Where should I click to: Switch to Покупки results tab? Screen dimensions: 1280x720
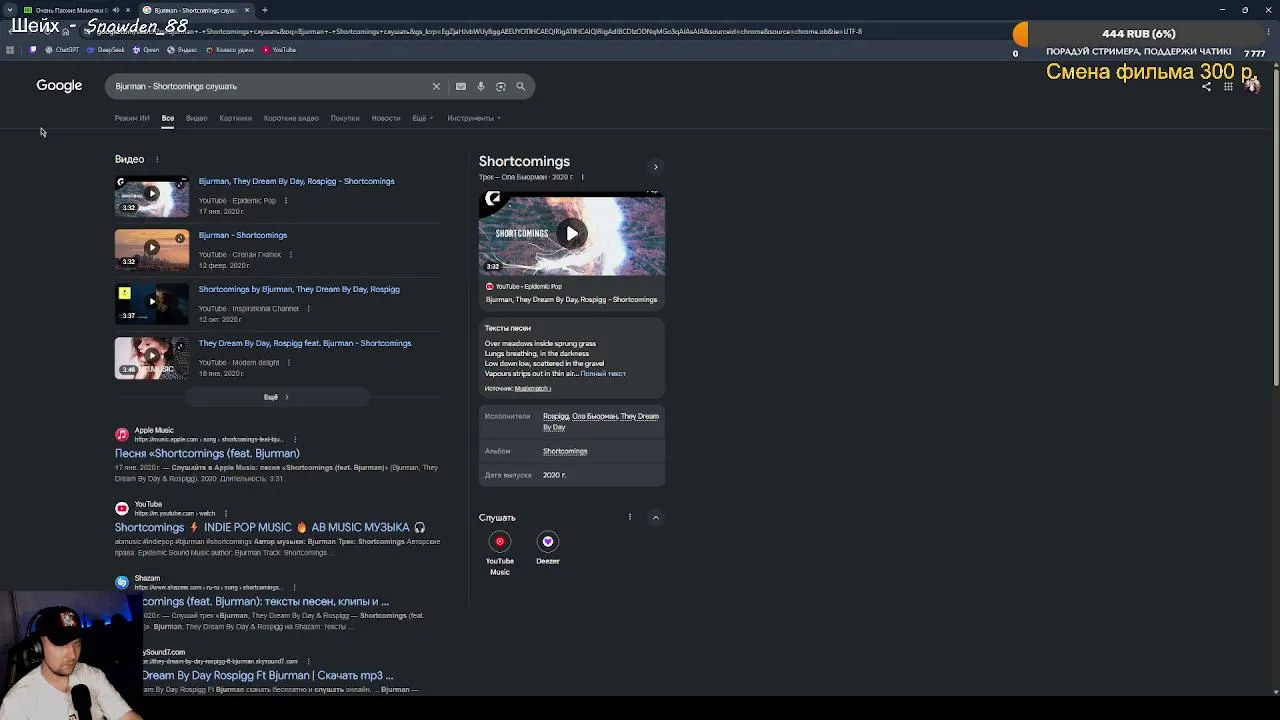[x=345, y=118]
